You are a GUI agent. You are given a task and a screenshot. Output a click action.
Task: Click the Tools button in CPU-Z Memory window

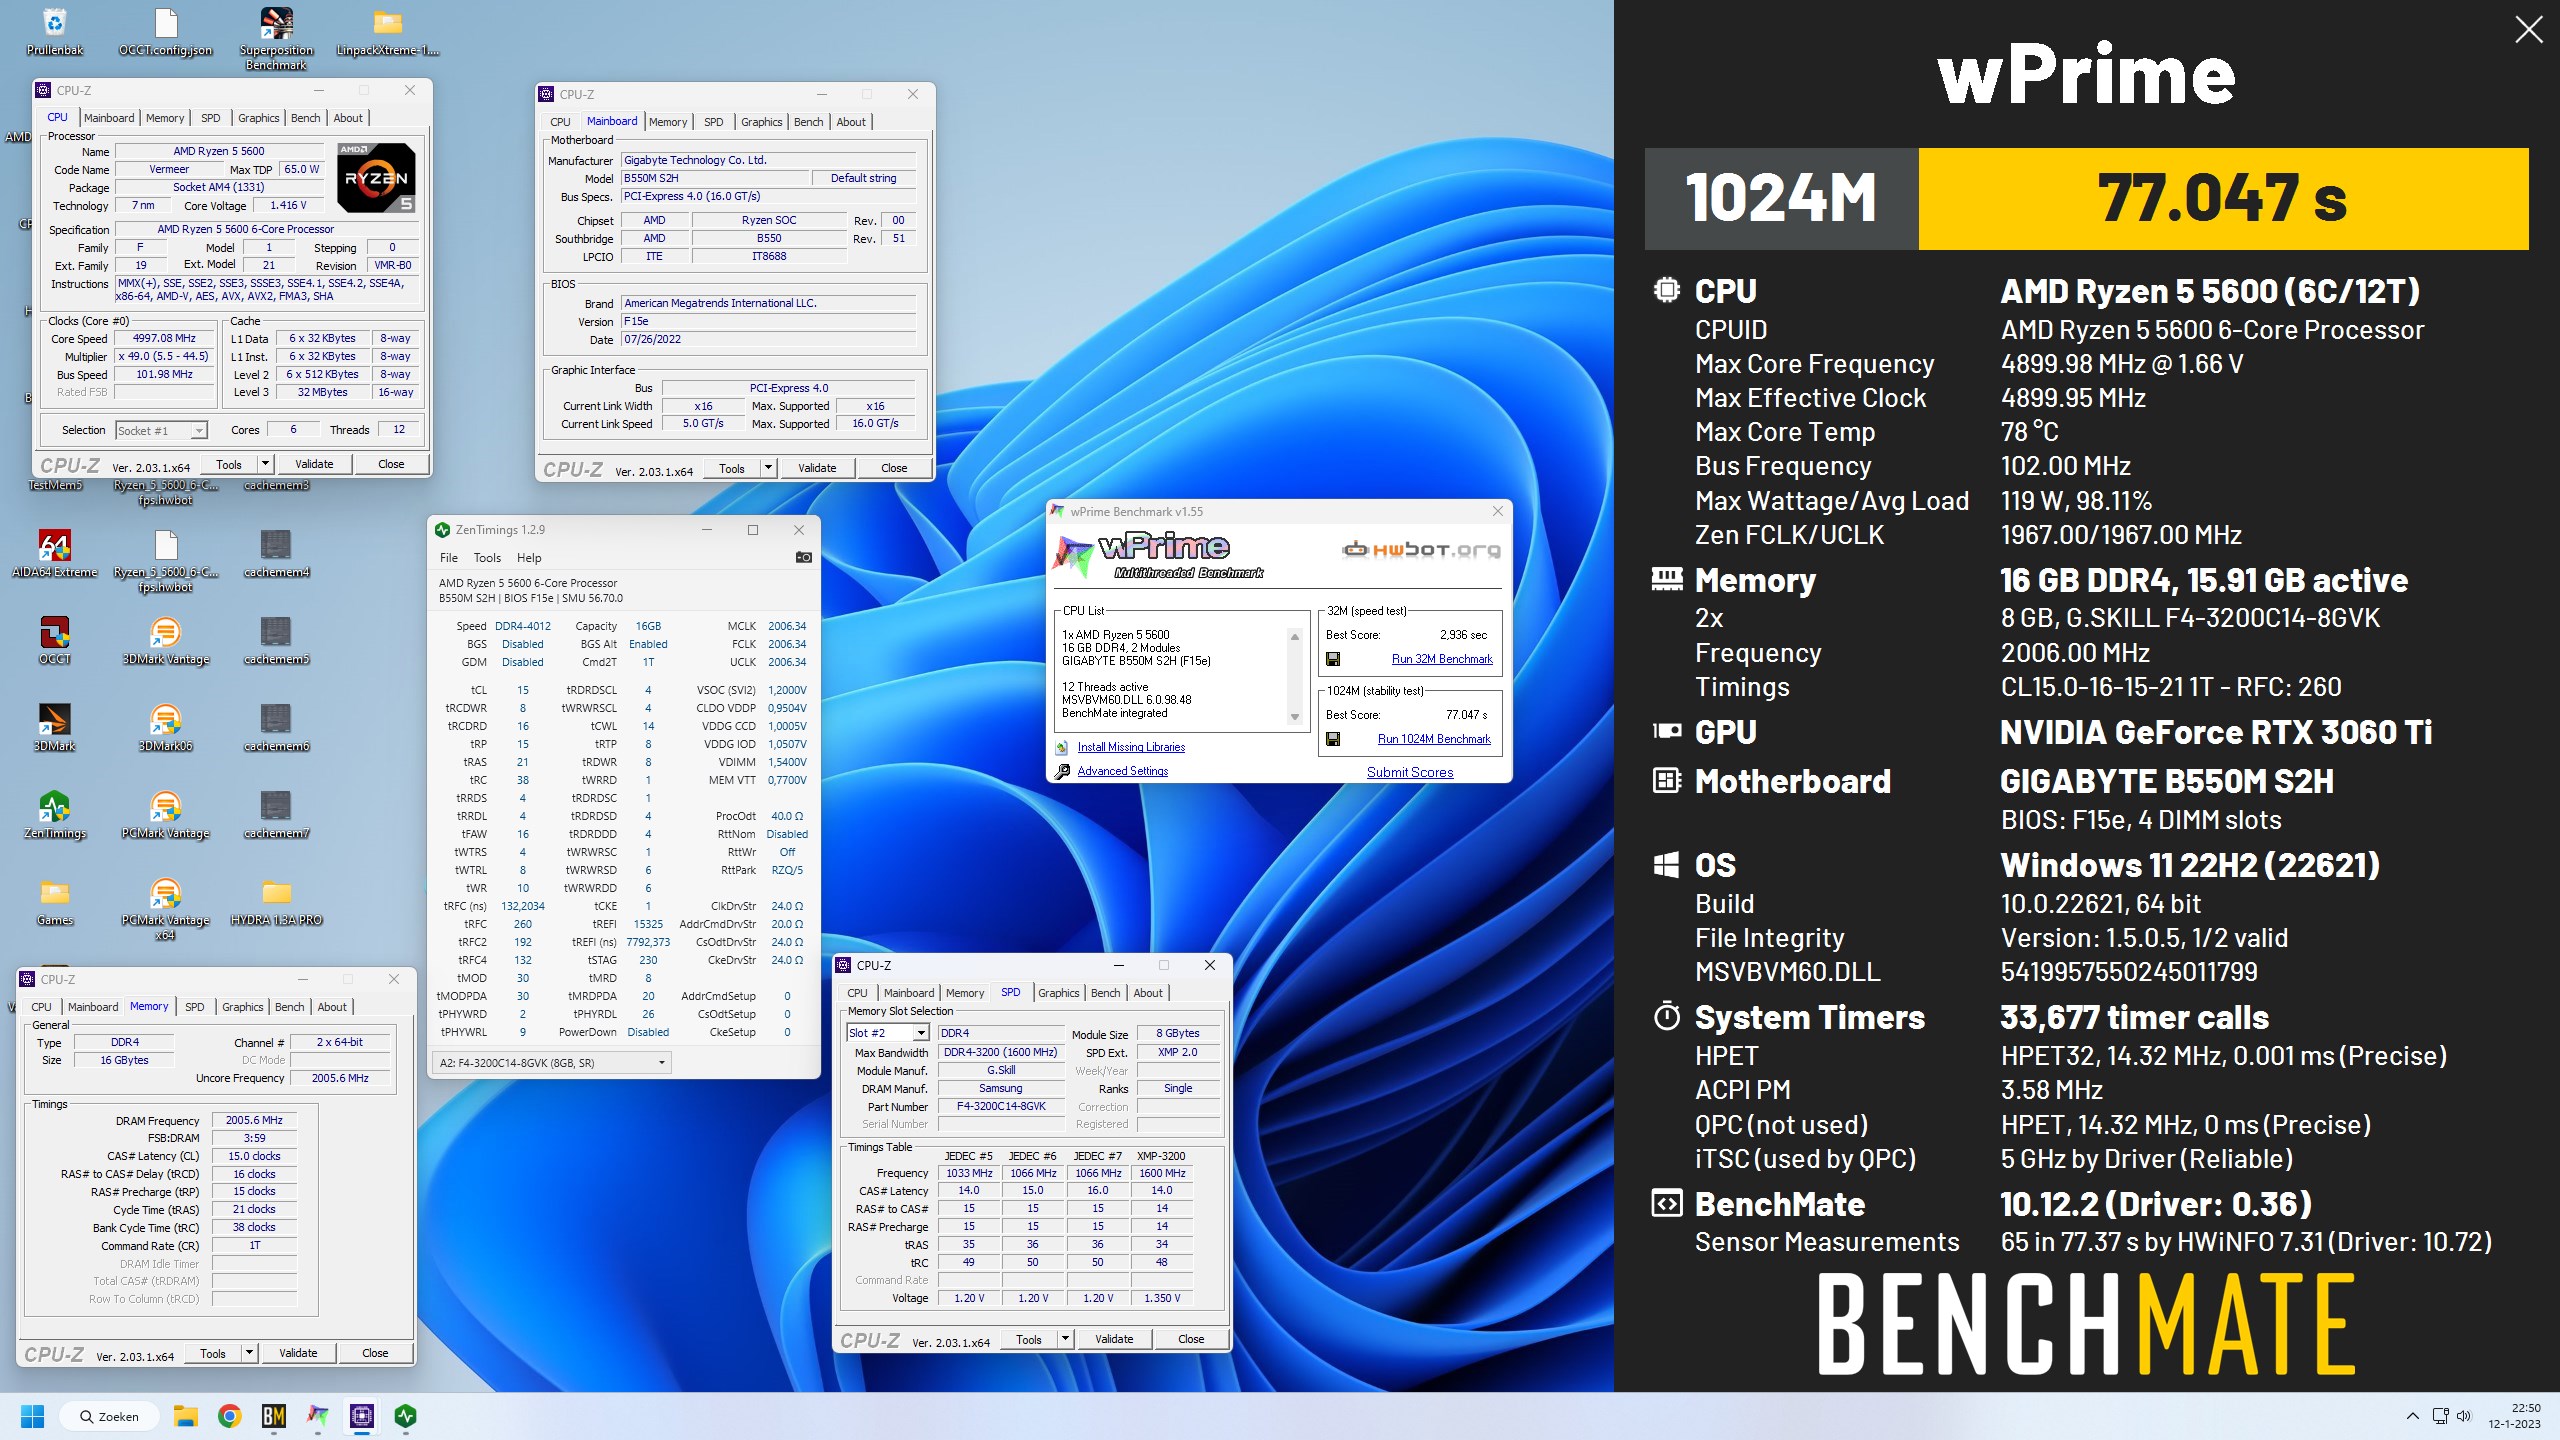[213, 1353]
